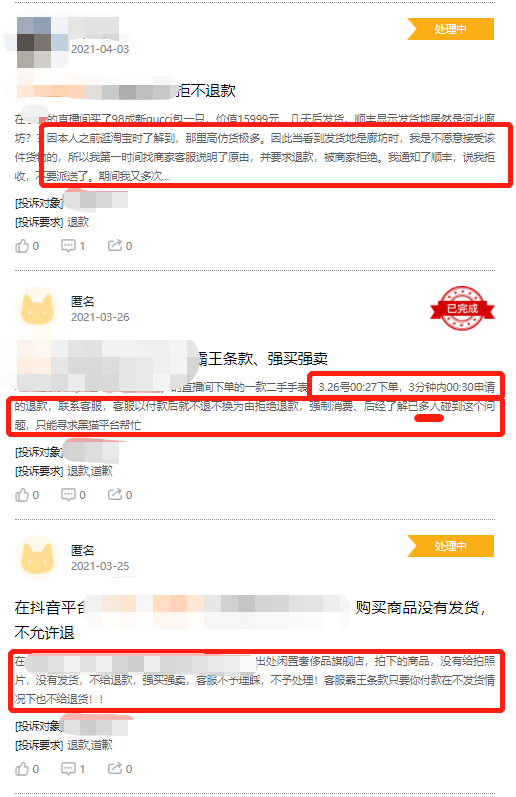516x797 pixels.
Task: Open comments on the 2021-03-25 complaint
Action: 73,769
